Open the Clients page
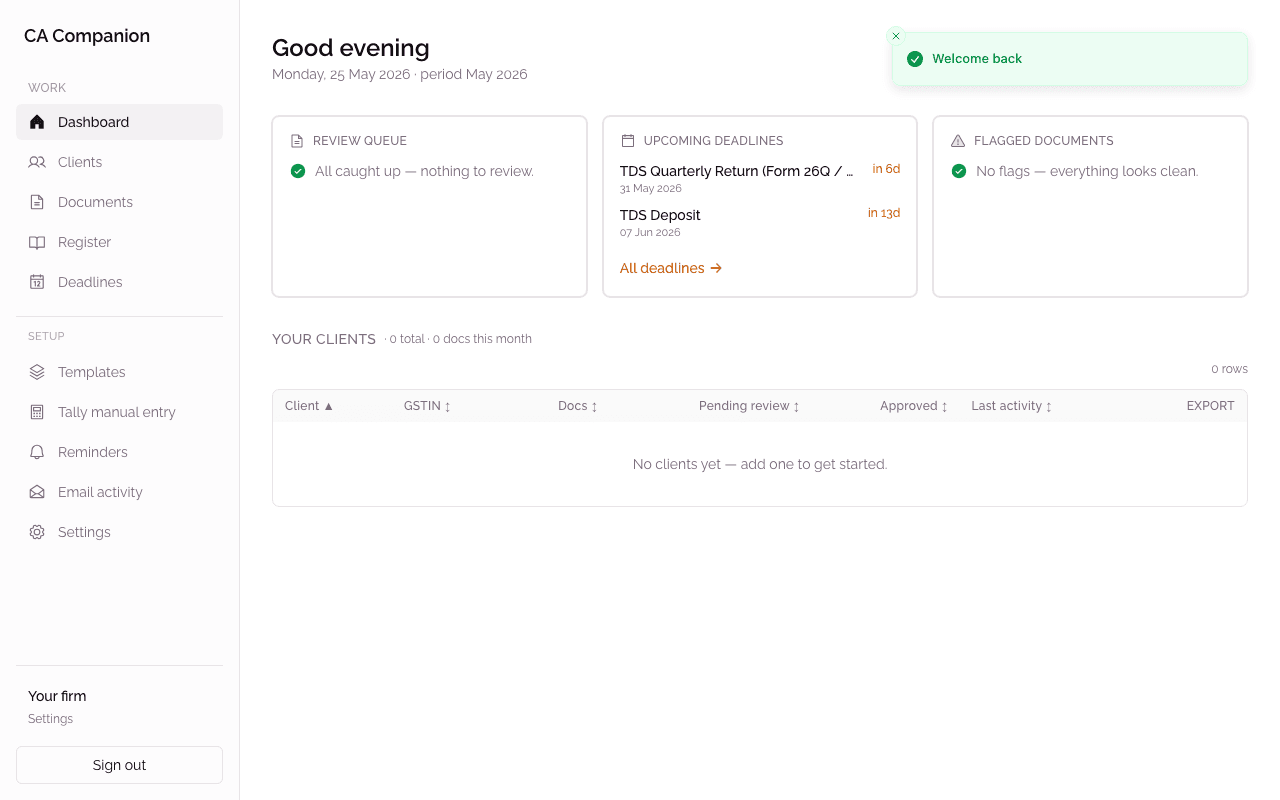Screen dimensions: 1280x800 (119, 162)
